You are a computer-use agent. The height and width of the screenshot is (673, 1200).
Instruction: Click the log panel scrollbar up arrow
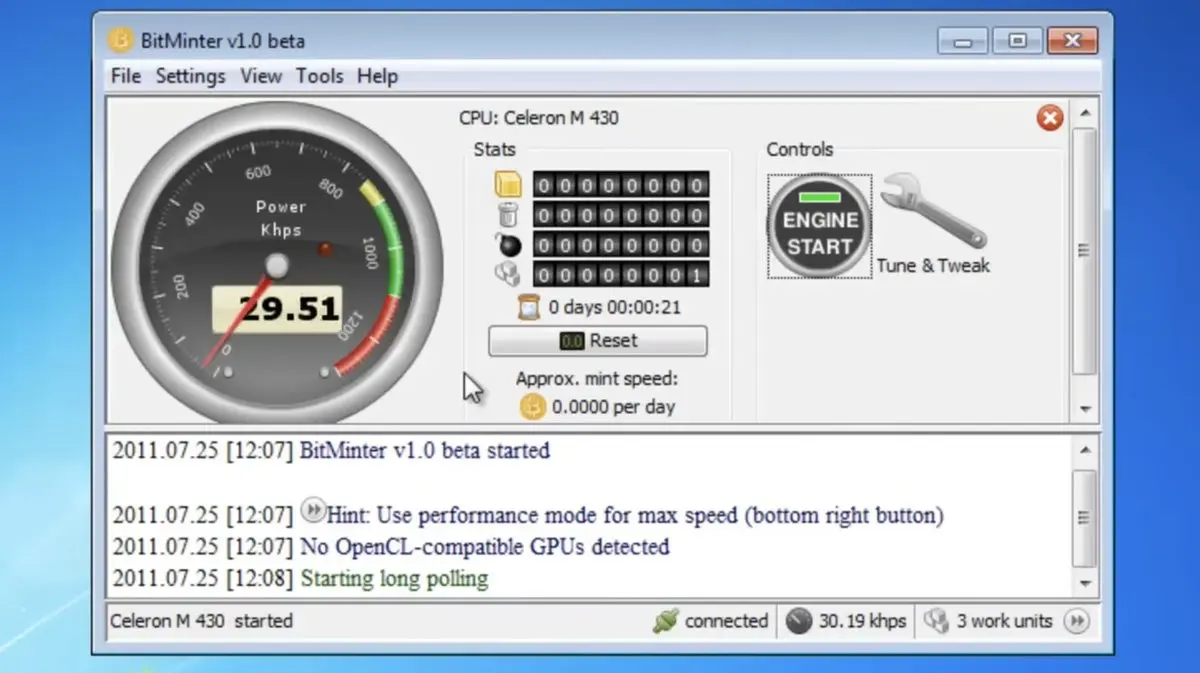(1085, 450)
